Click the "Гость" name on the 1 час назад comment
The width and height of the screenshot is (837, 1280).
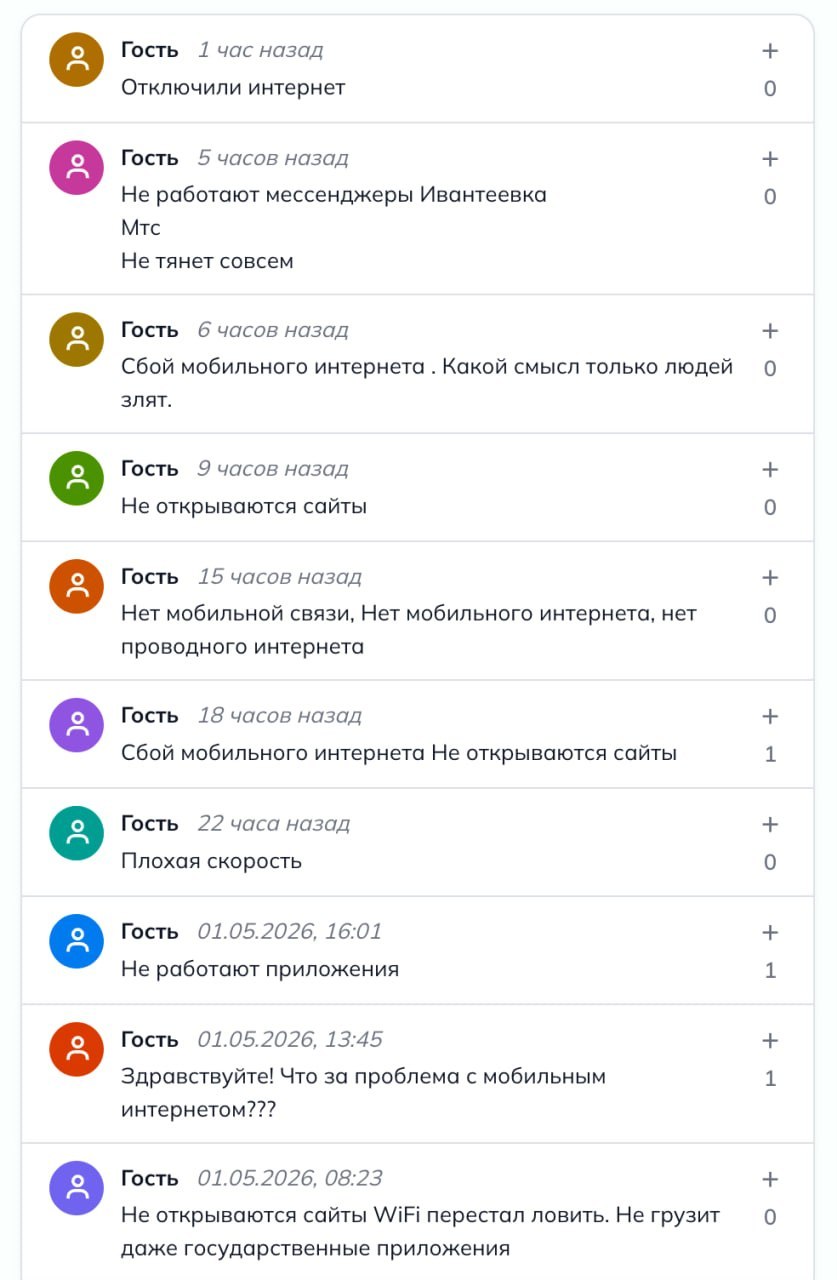[150, 50]
